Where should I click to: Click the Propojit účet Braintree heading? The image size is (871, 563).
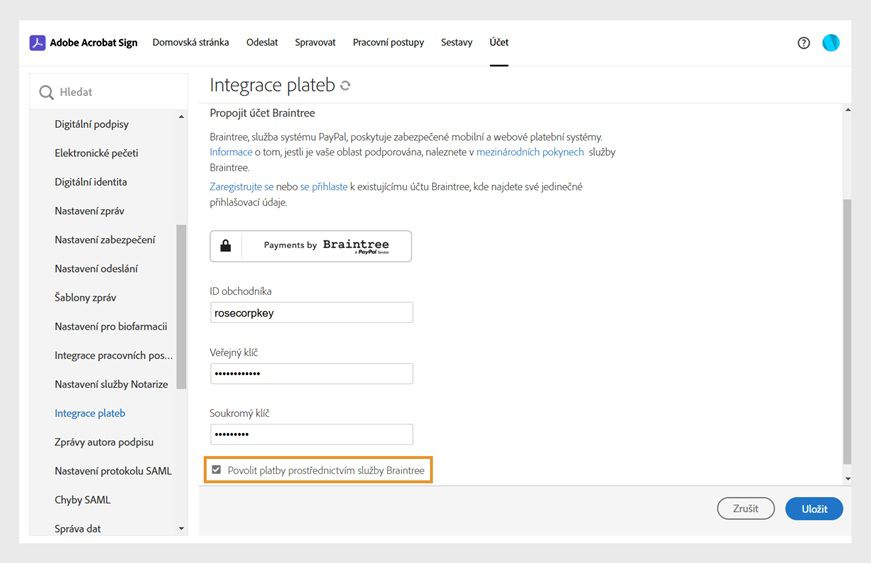[262, 113]
